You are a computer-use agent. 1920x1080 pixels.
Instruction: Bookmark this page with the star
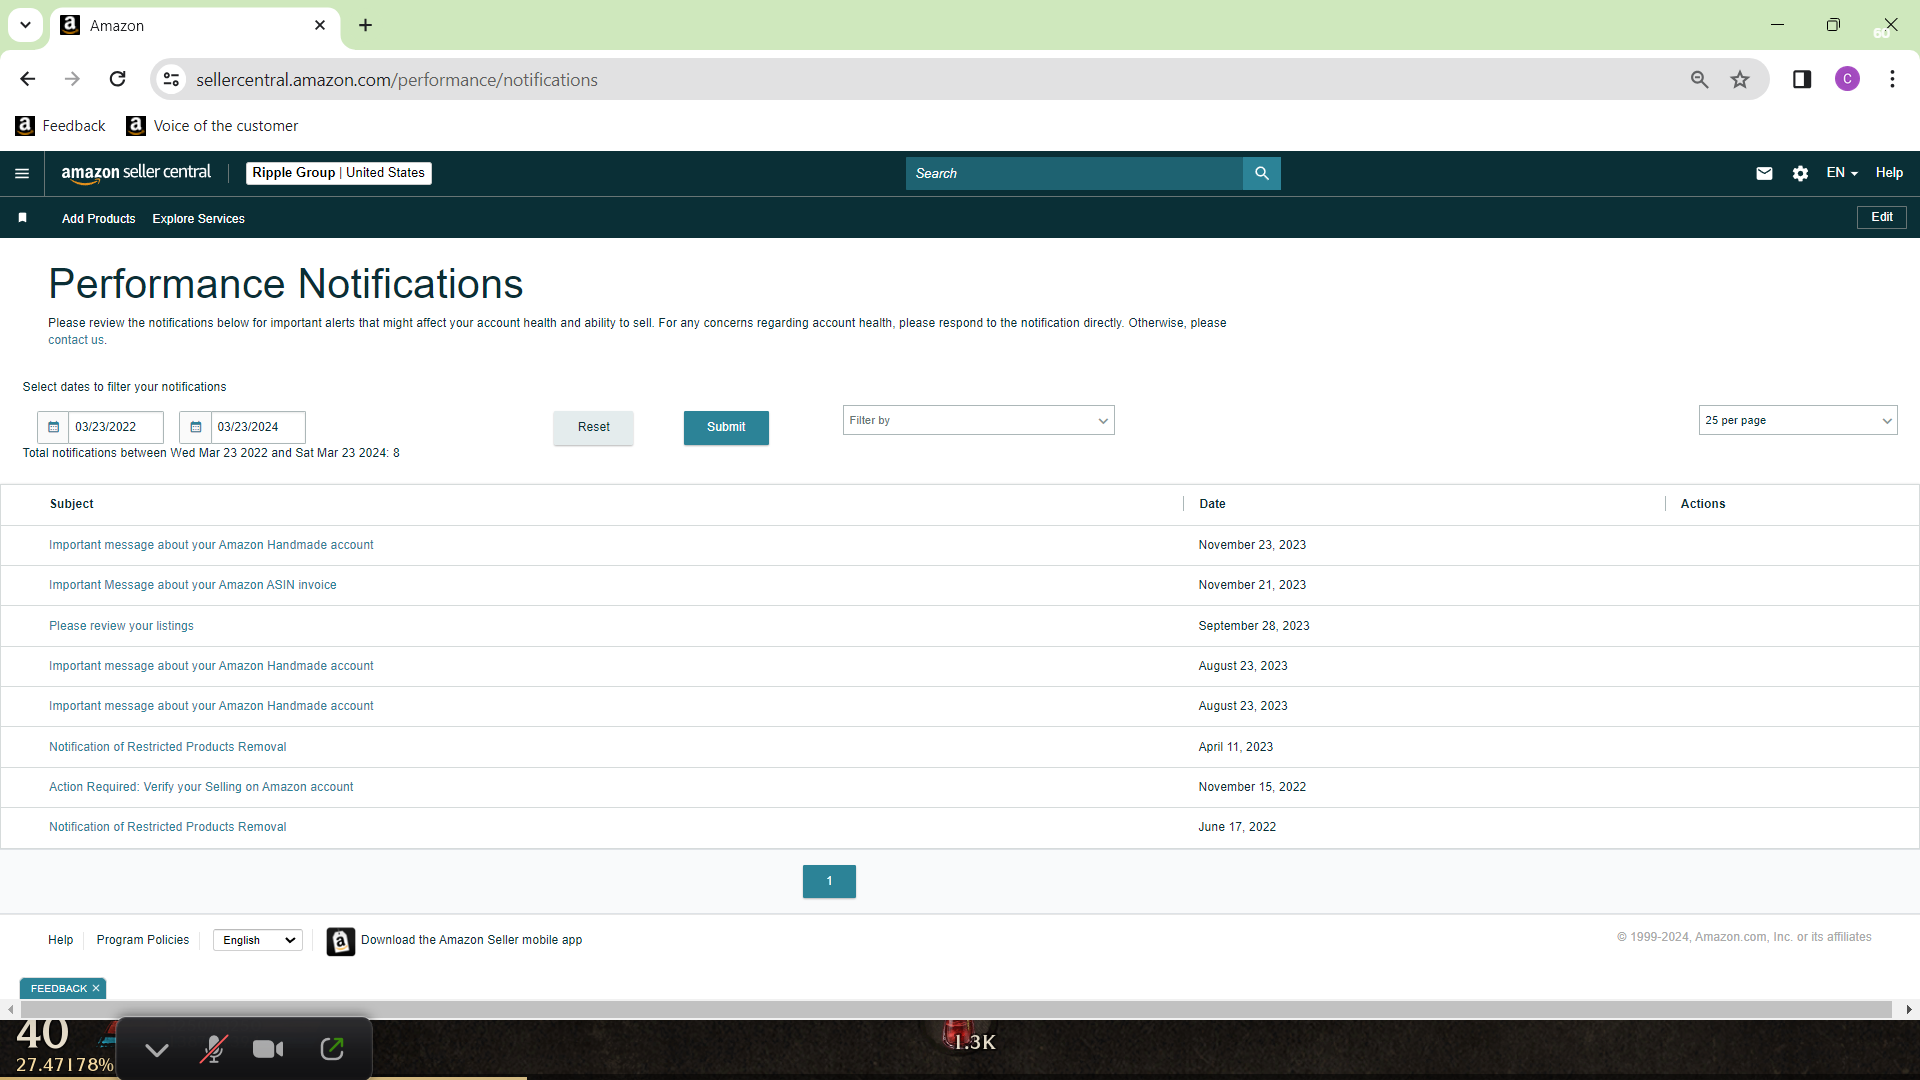click(x=1740, y=79)
